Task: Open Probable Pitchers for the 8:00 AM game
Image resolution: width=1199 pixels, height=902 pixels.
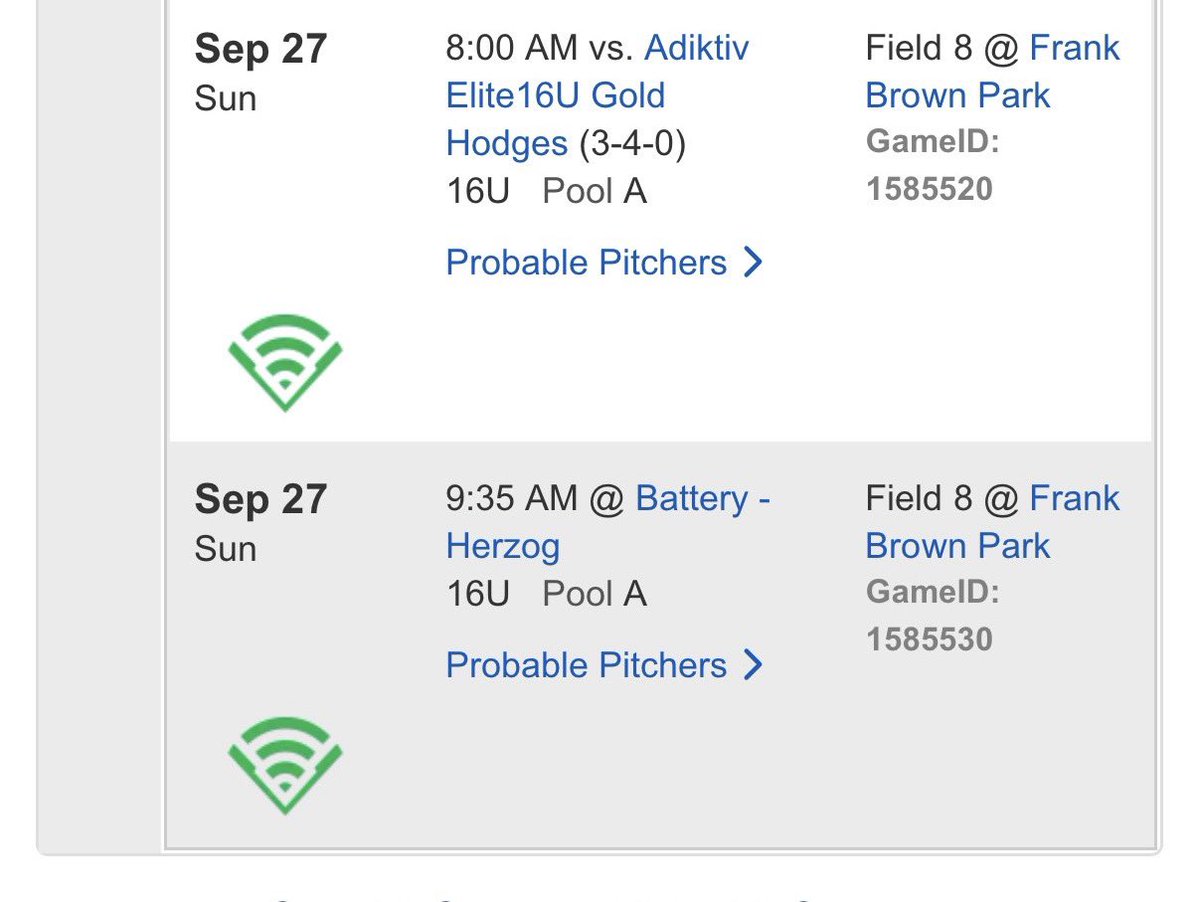Action: coord(604,262)
